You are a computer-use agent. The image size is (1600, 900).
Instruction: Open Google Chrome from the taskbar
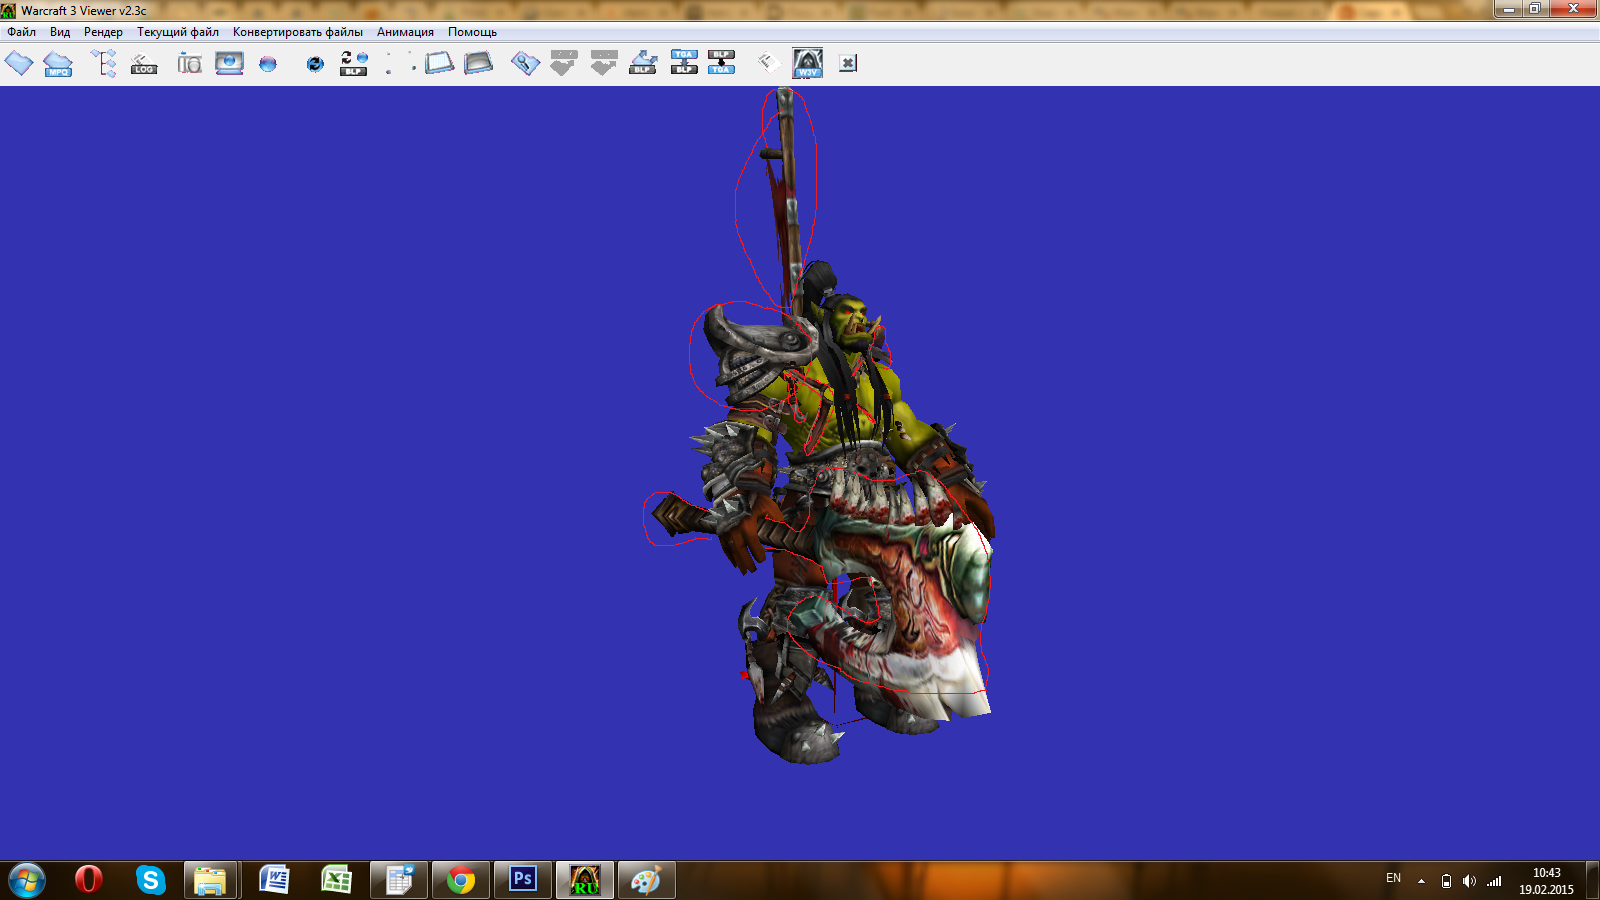tap(461, 880)
